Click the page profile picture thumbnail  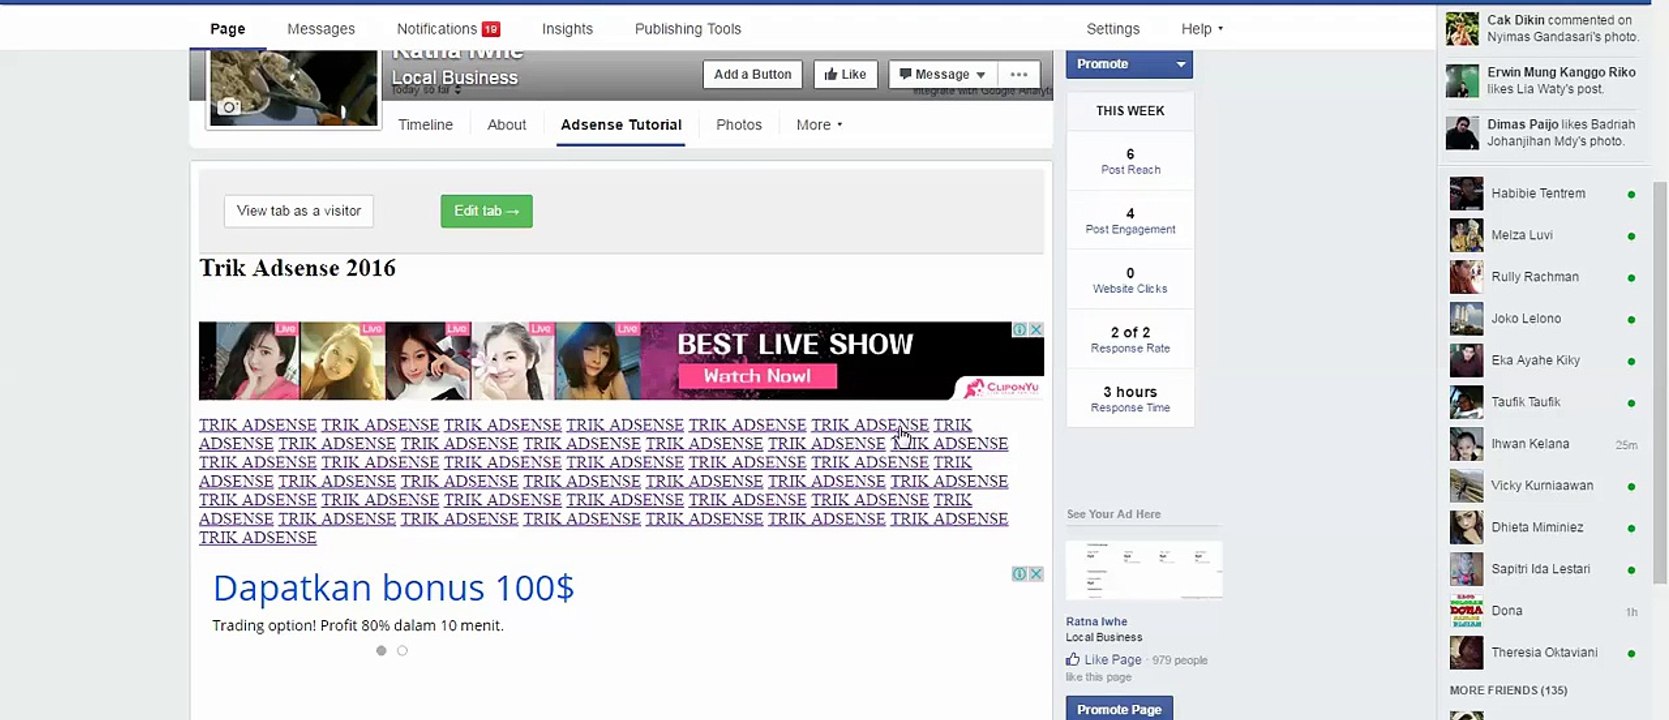pos(294,88)
